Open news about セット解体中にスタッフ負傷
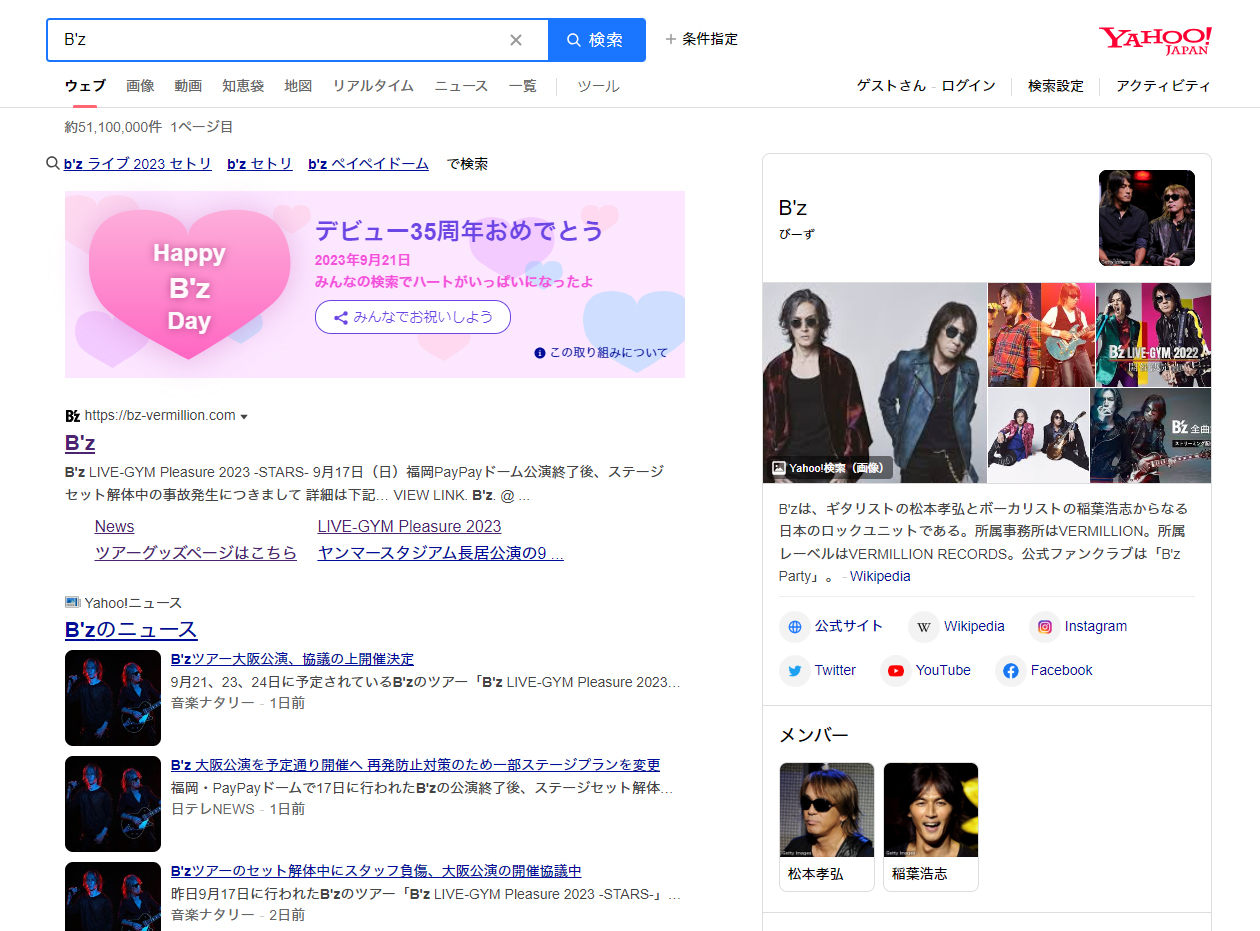 376,871
